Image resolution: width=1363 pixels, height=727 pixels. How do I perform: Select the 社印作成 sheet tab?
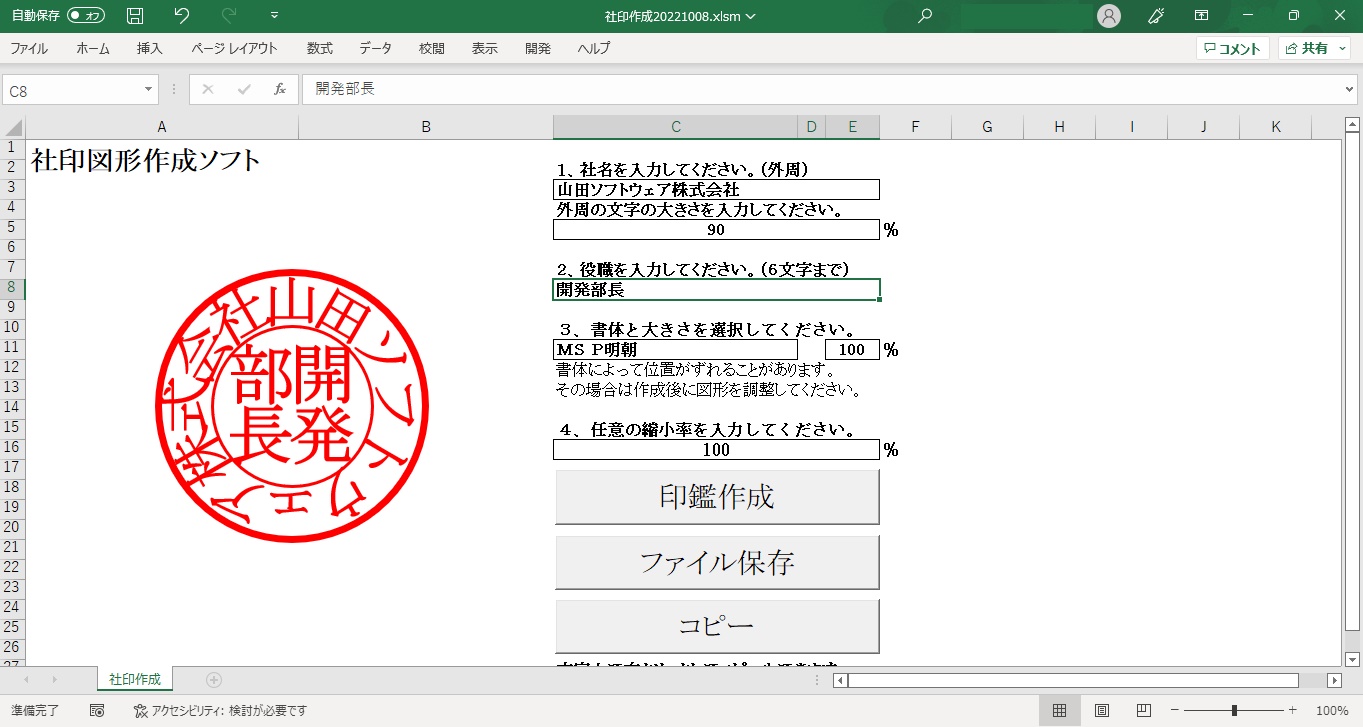pos(135,679)
